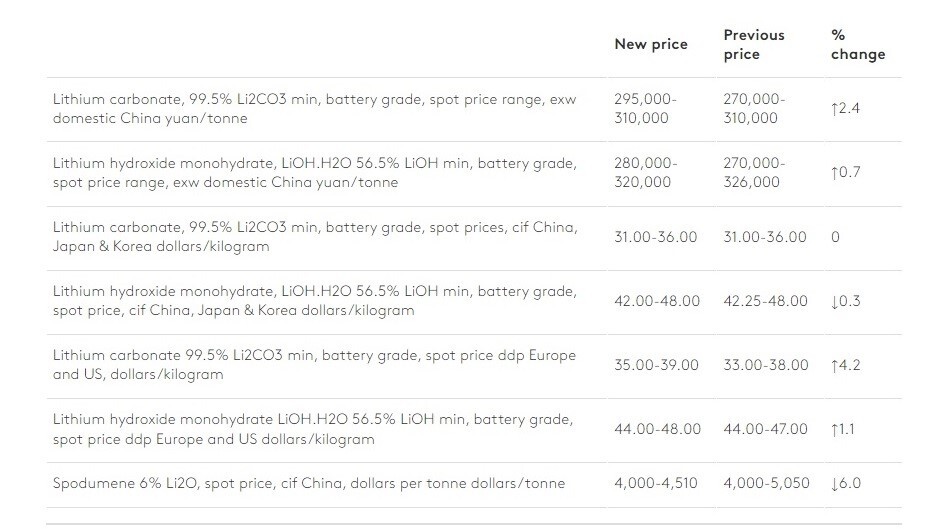Click lithium carbonate ddp Europe and US description
Screen dimensions: 931x529
314,365
